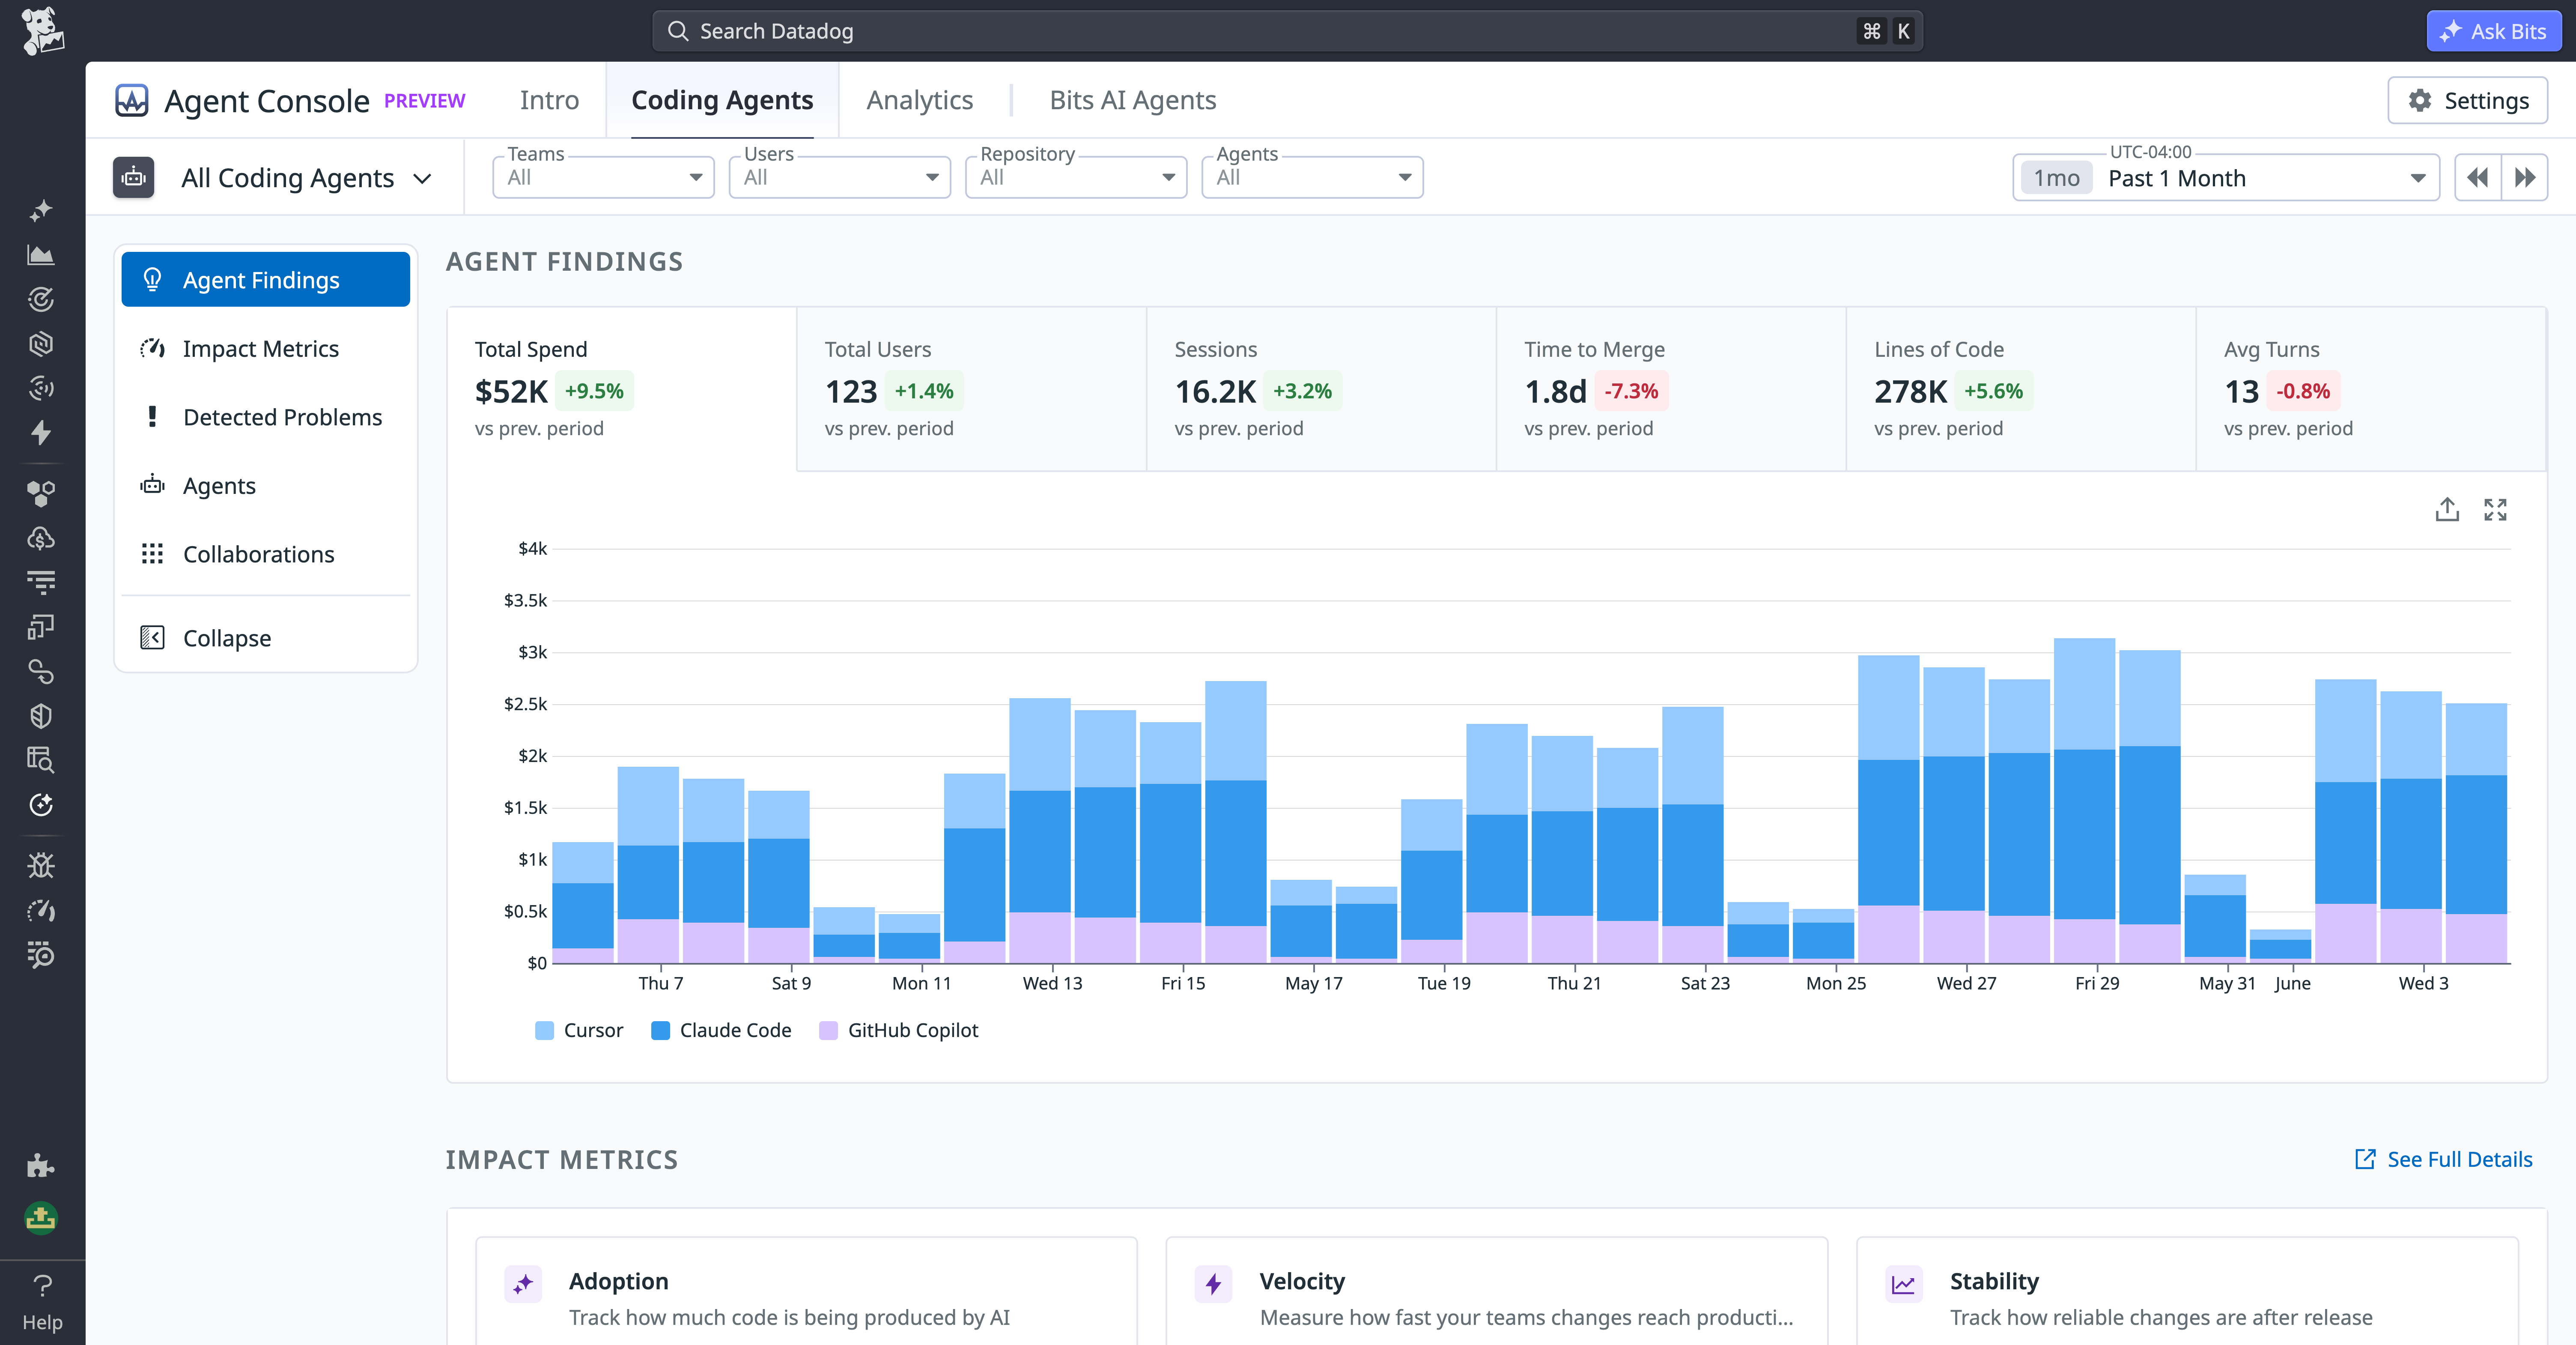Open the list magnifier sidebar icon

tap(41, 955)
